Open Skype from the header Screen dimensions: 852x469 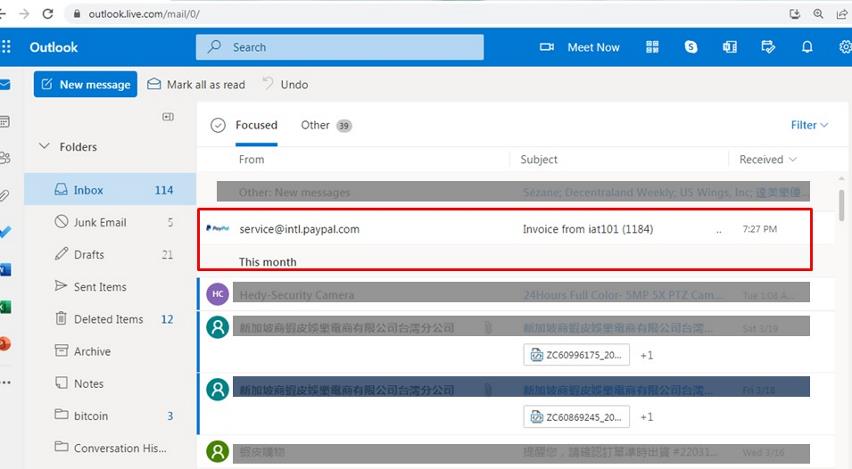pos(691,47)
